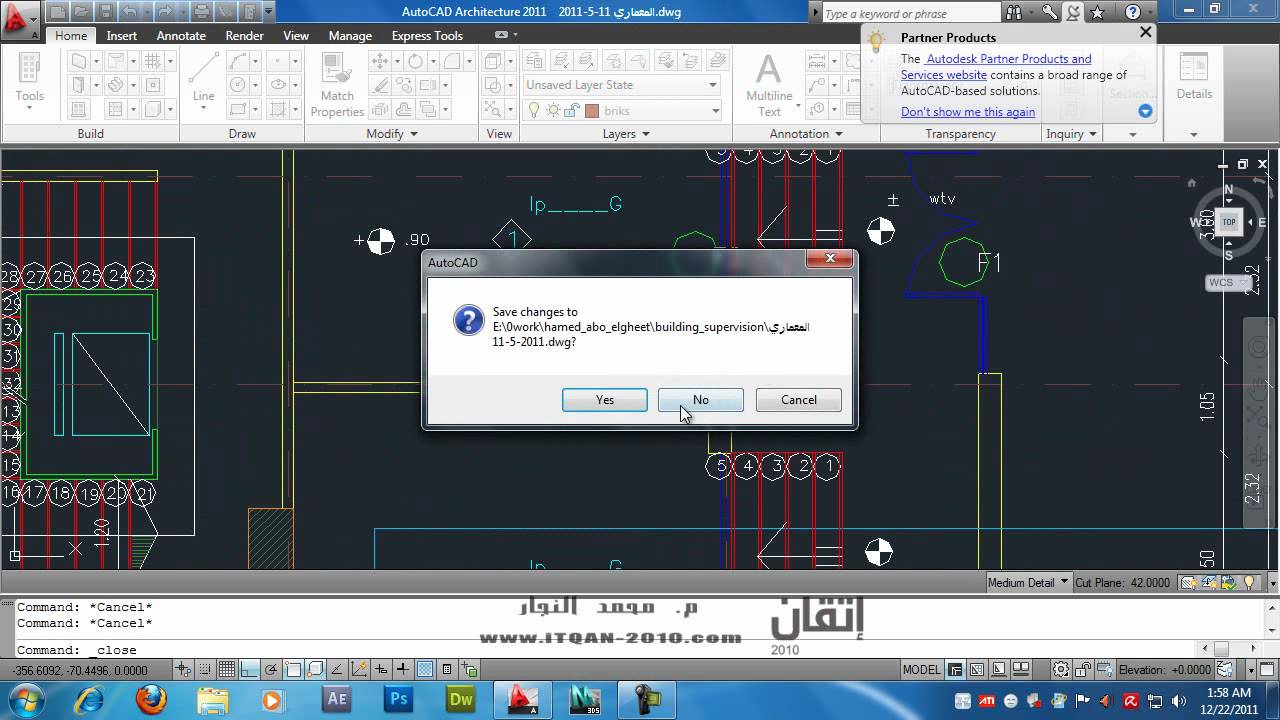Close the Partner Products notification

point(1146,32)
